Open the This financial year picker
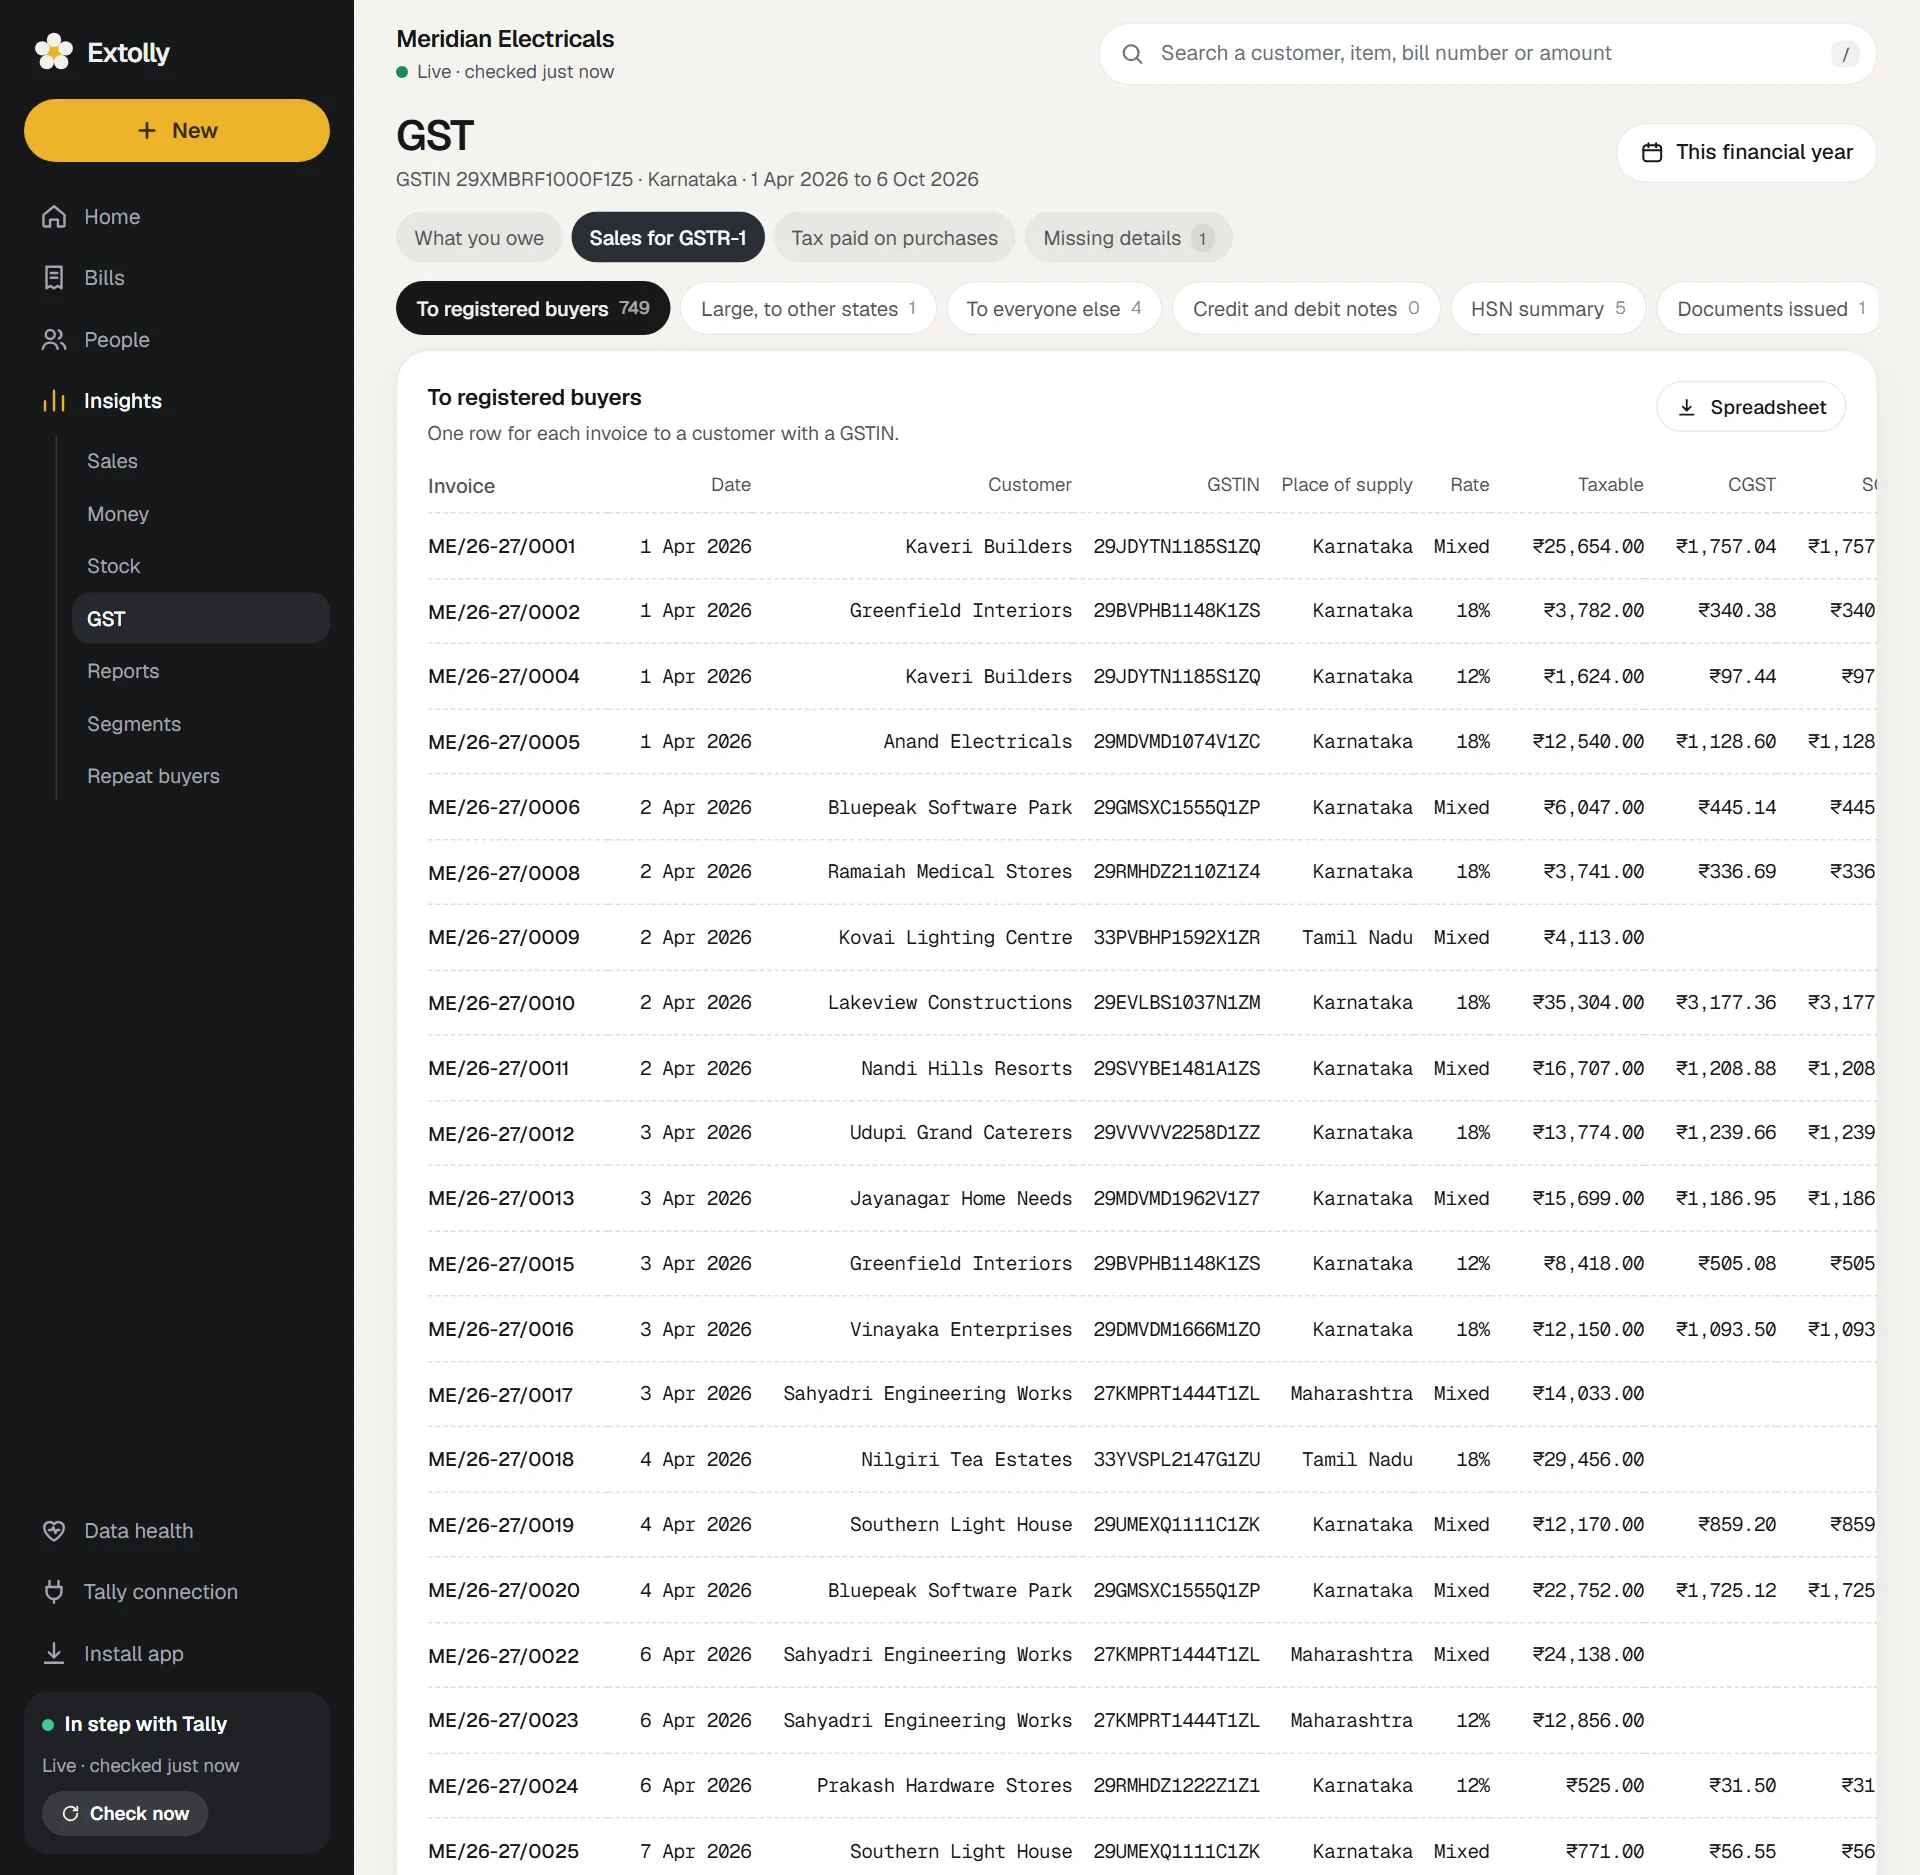The height and width of the screenshot is (1875, 1920). 1746,152
